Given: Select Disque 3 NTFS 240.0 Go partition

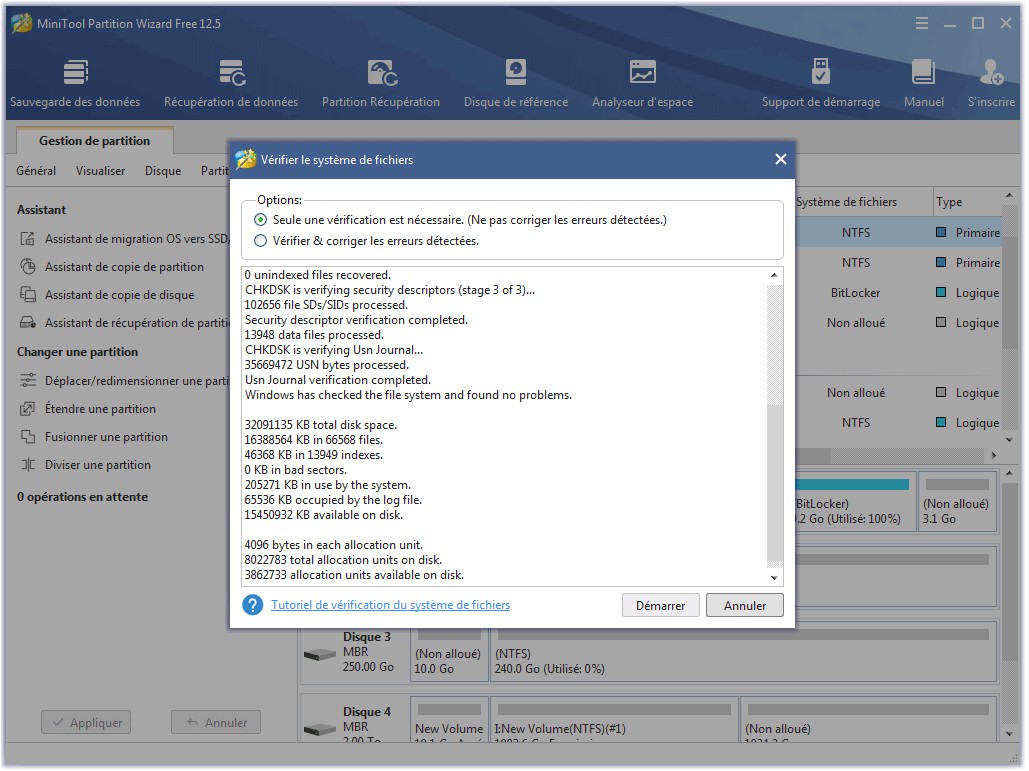Looking at the screenshot, I should click(x=744, y=654).
